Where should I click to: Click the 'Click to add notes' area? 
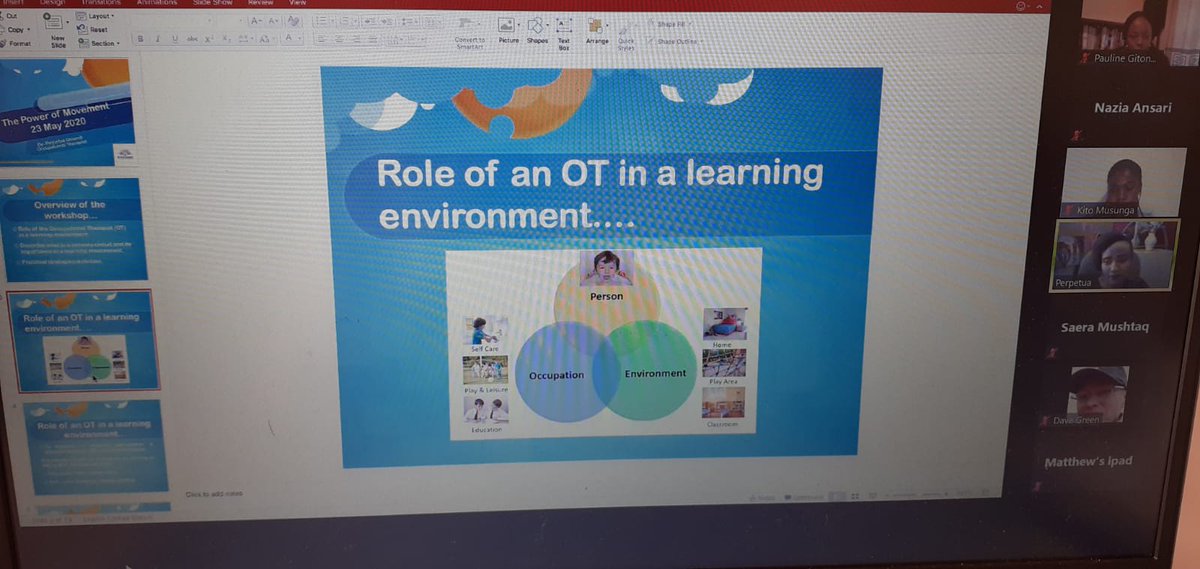pos(214,494)
